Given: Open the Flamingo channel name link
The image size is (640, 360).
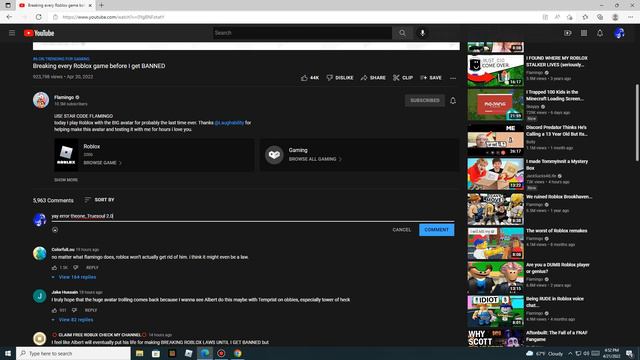Looking at the screenshot, I should click(x=64, y=97).
